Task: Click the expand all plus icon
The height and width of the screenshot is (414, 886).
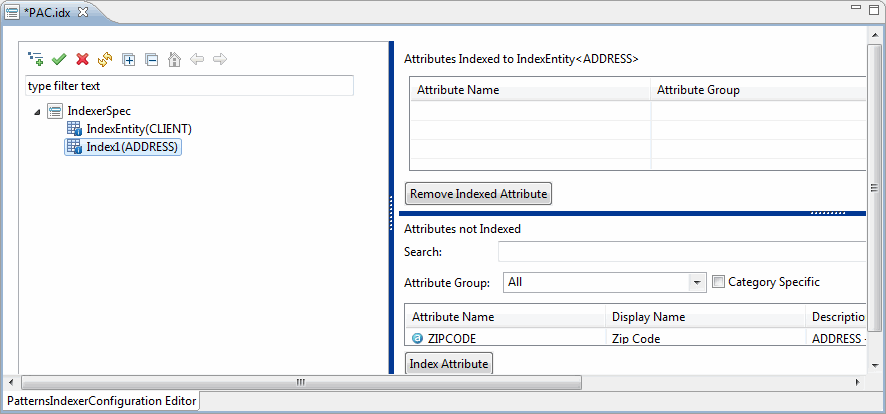Action: pyautogui.click(x=129, y=59)
